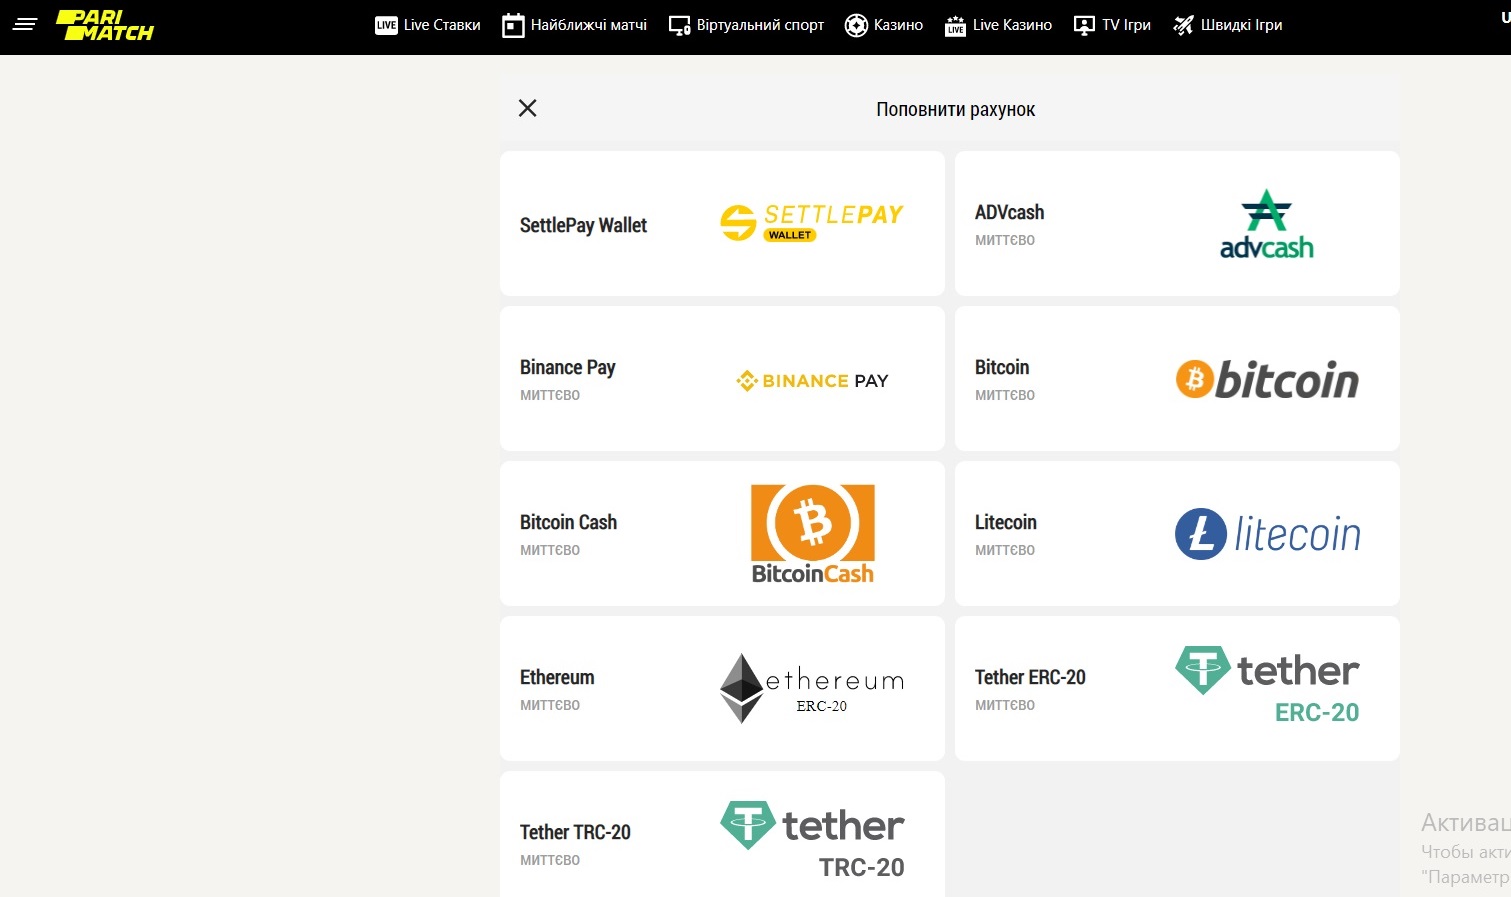Click the ethereum ERC-20 logo
Image resolution: width=1511 pixels, height=897 pixels.
coord(812,688)
